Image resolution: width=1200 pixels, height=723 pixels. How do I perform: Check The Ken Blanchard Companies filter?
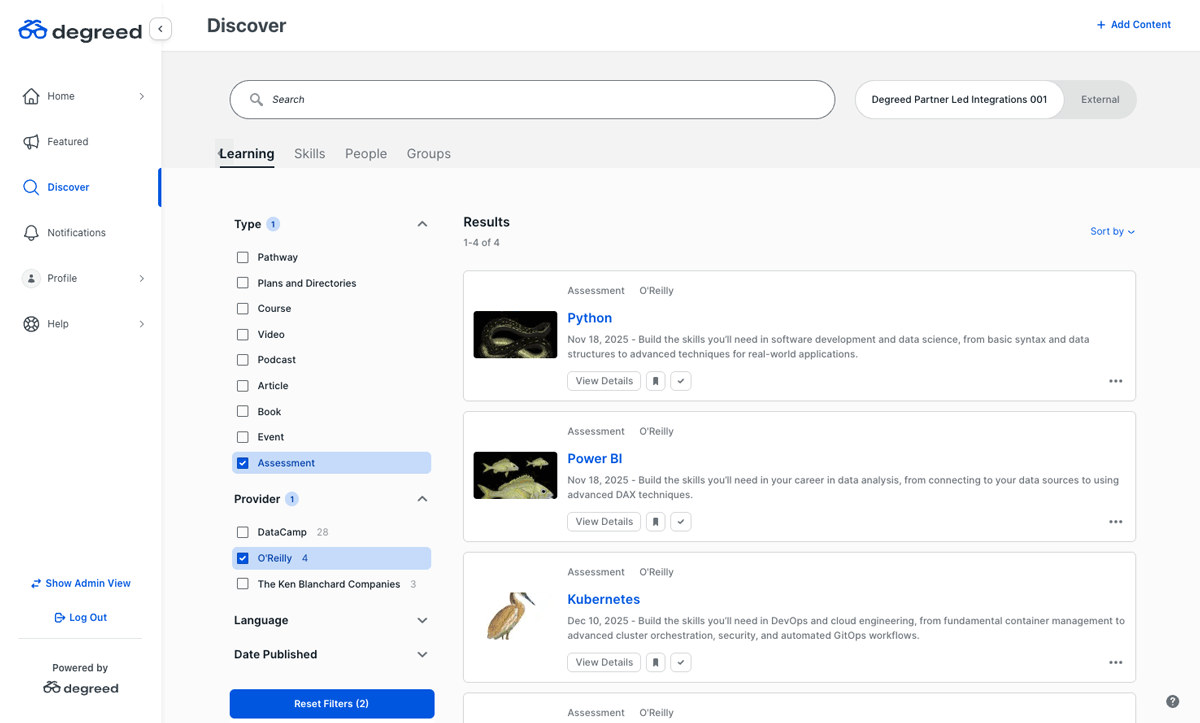click(x=242, y=584)
